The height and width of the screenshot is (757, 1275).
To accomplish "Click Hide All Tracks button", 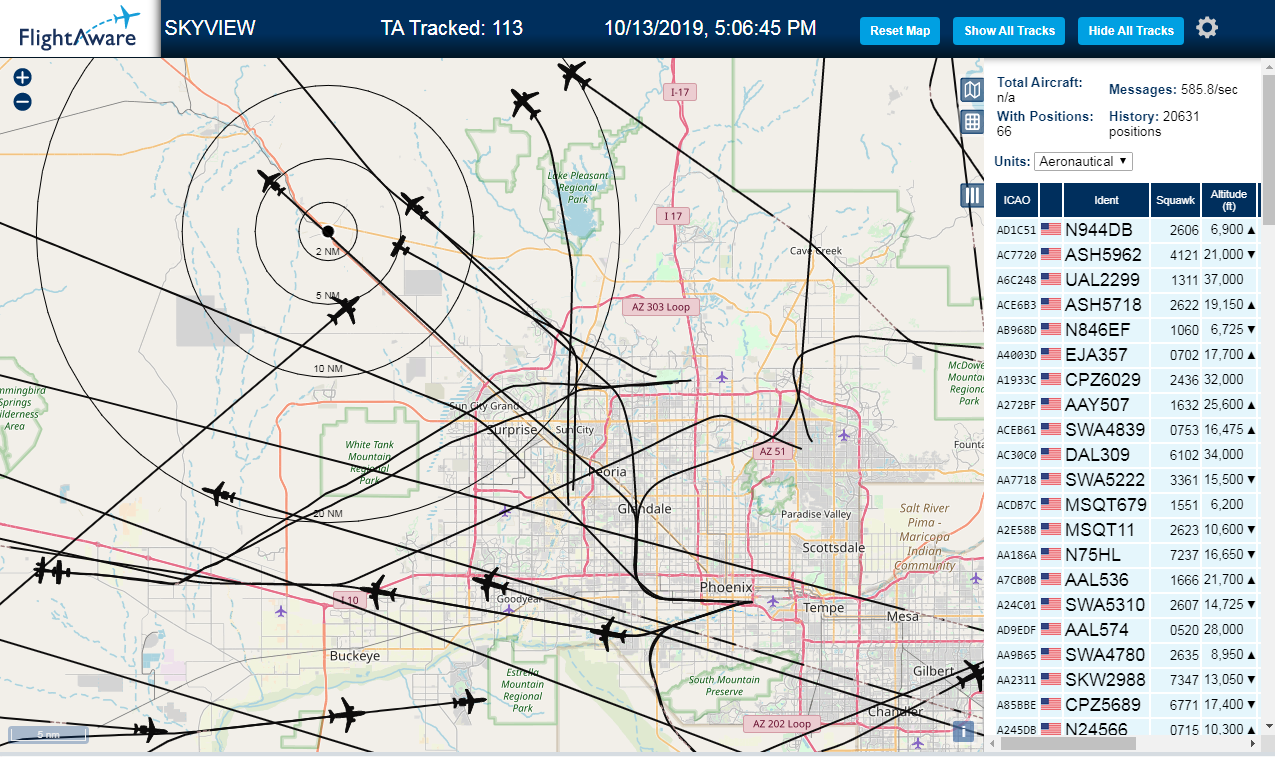I will (1131, 31).
